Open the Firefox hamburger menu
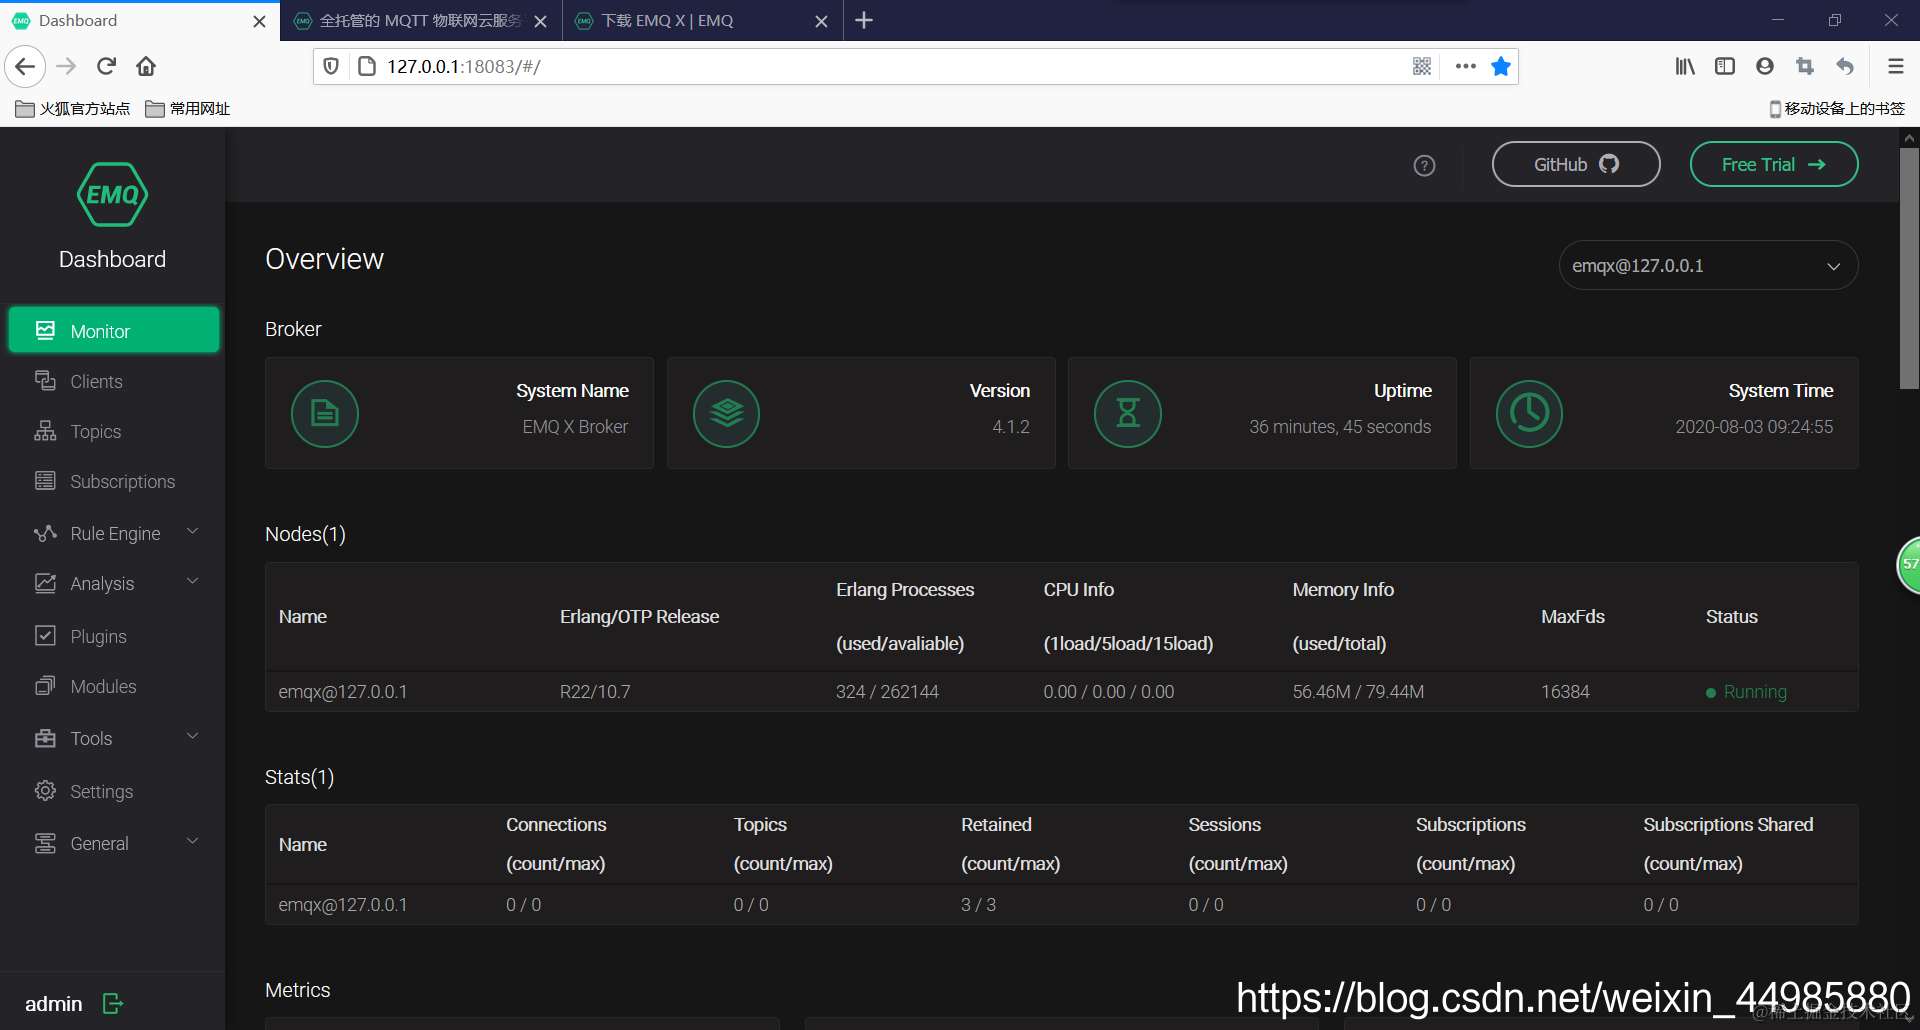Viewport: 1920px width, 1030px height. pos(1895,66)
